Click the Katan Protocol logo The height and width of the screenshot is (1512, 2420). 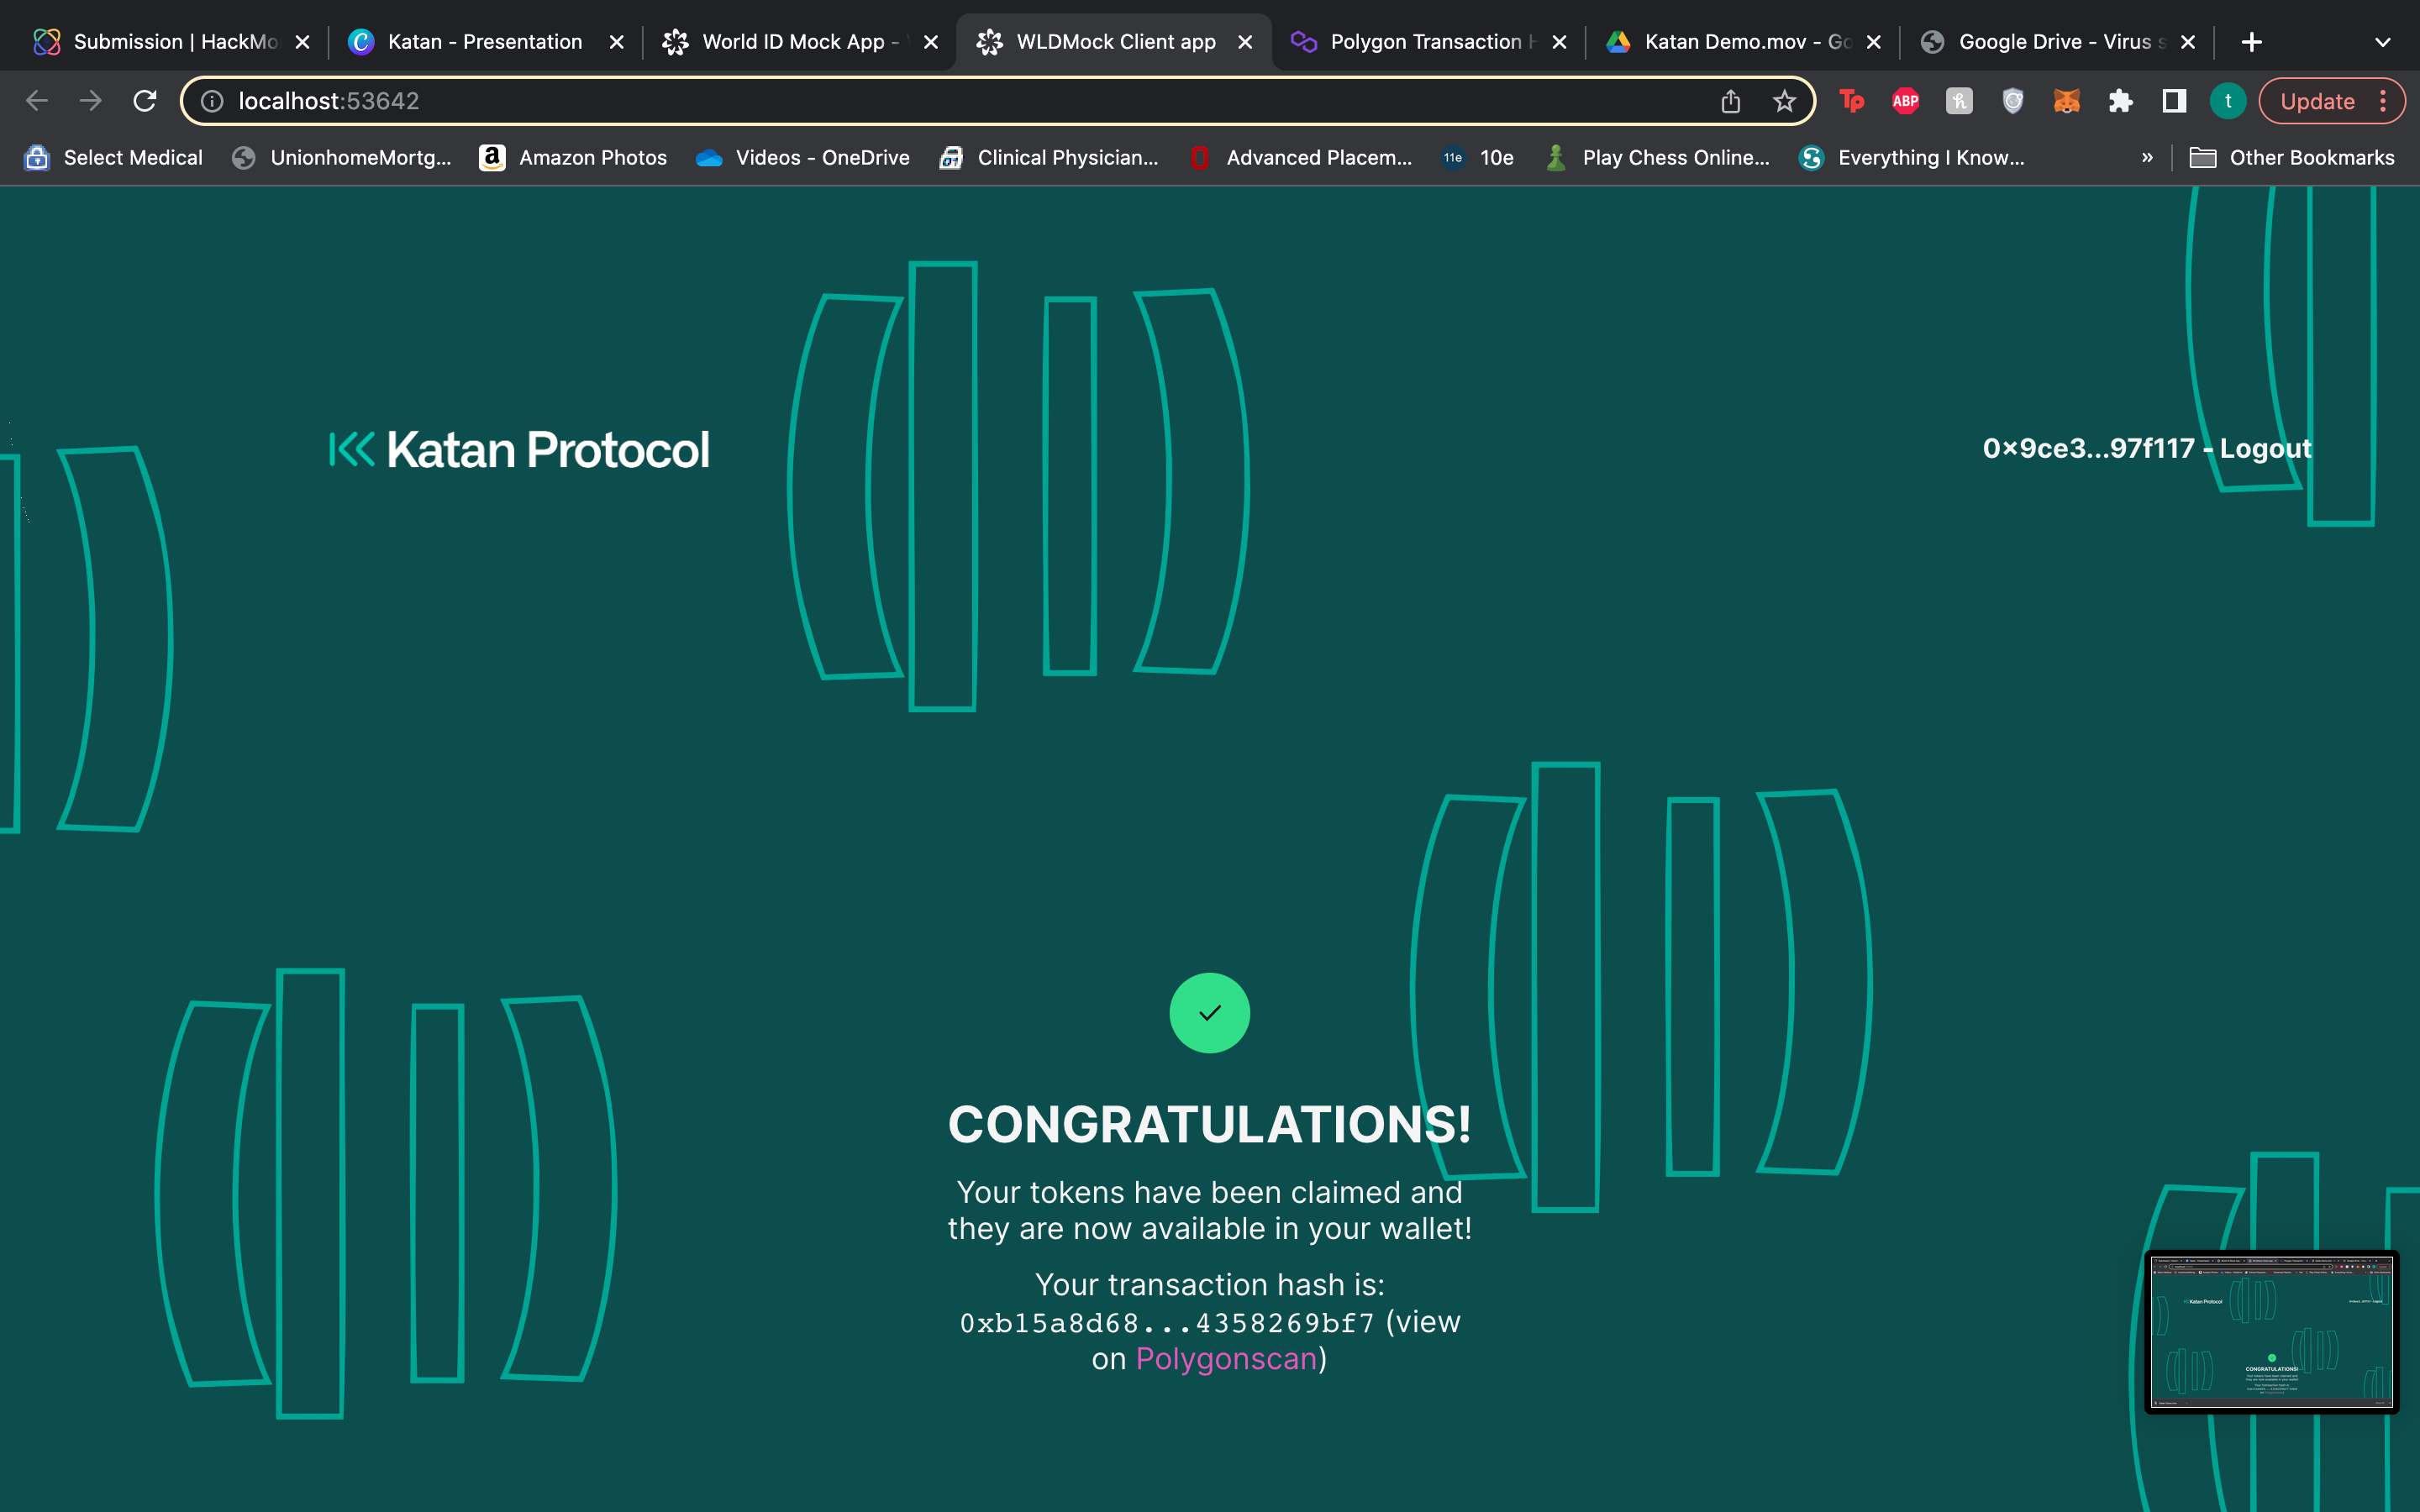(x=519, y=450)
